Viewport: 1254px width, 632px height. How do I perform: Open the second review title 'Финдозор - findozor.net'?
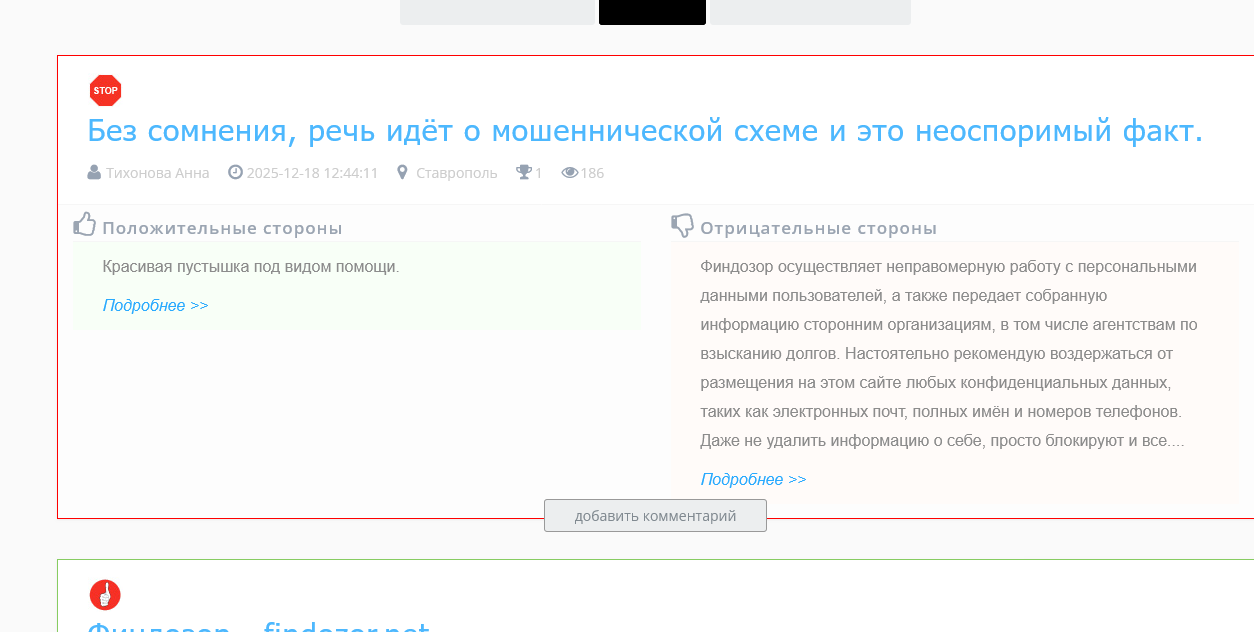(258, 626)
